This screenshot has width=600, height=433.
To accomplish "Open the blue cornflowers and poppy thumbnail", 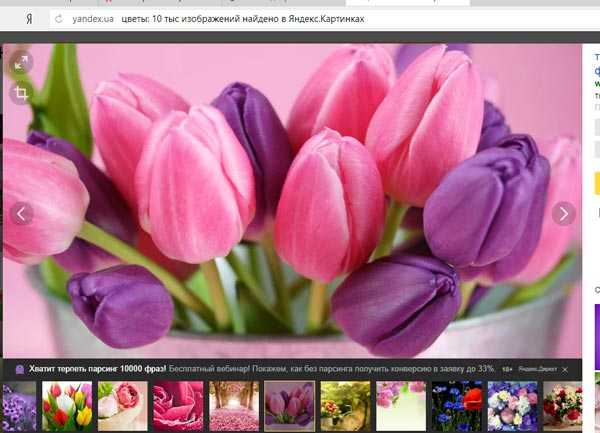I will [457, 406].
